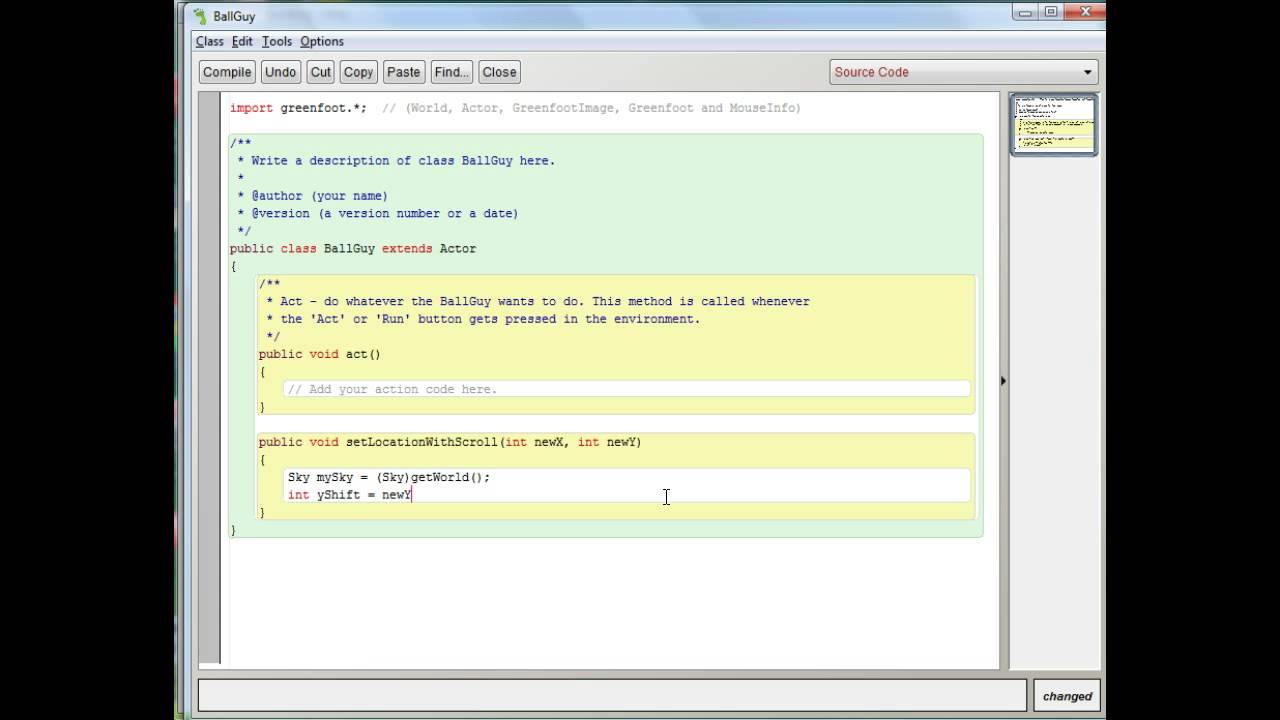This screenshot has height=720, width=1280.
Task: Click the Copy button
Action: coord(358,72)
